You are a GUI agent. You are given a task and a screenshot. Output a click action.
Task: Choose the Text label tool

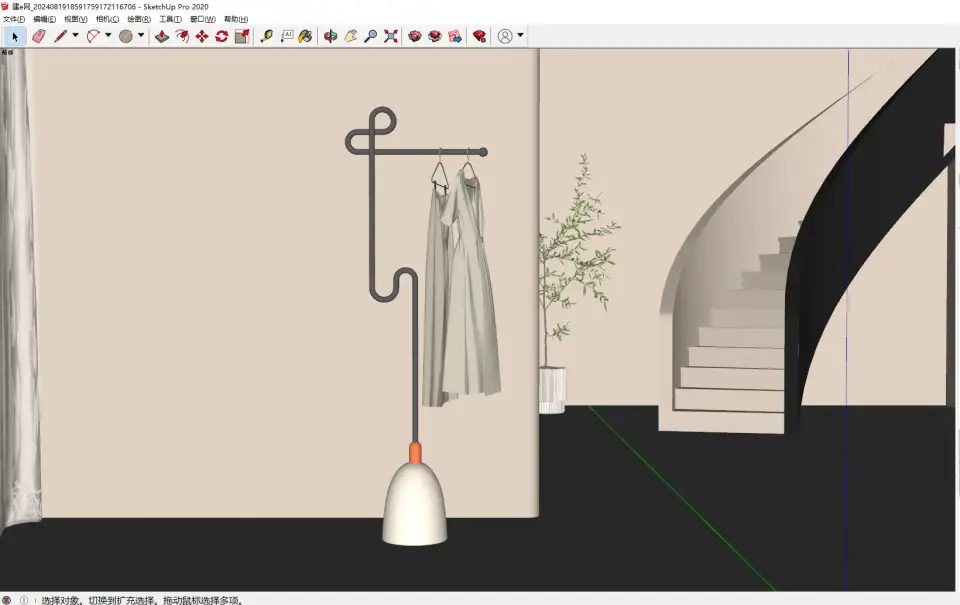click(287, 37)
